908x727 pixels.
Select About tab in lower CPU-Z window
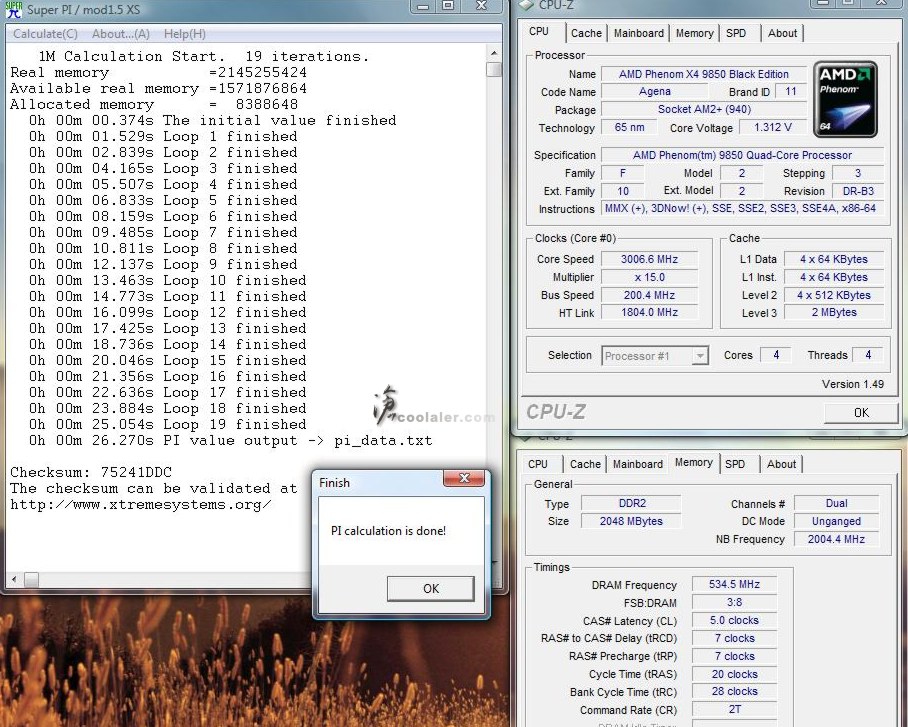click(x=781, y=464)
